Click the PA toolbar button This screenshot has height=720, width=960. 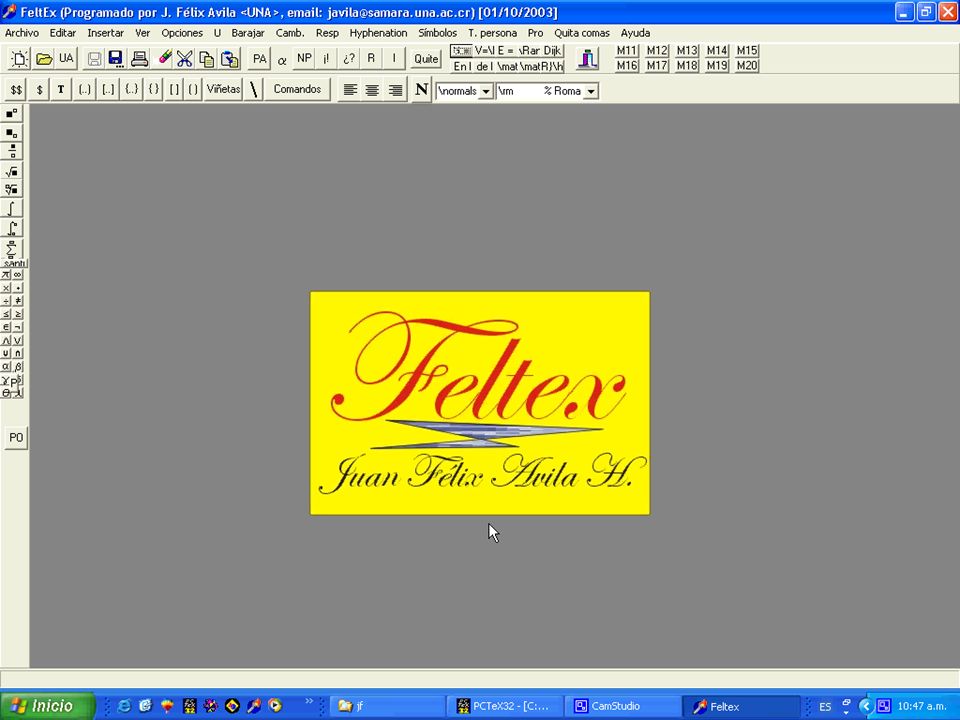[x=260, y=59]
